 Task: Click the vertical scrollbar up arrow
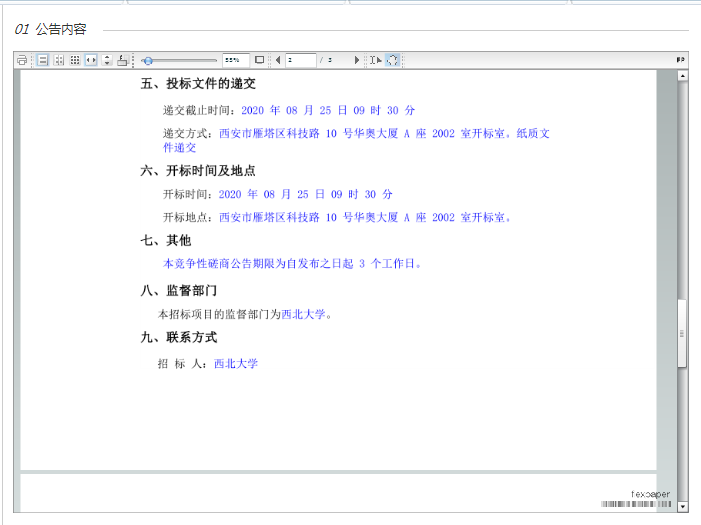pyautogui.click(x=683, y=76)
